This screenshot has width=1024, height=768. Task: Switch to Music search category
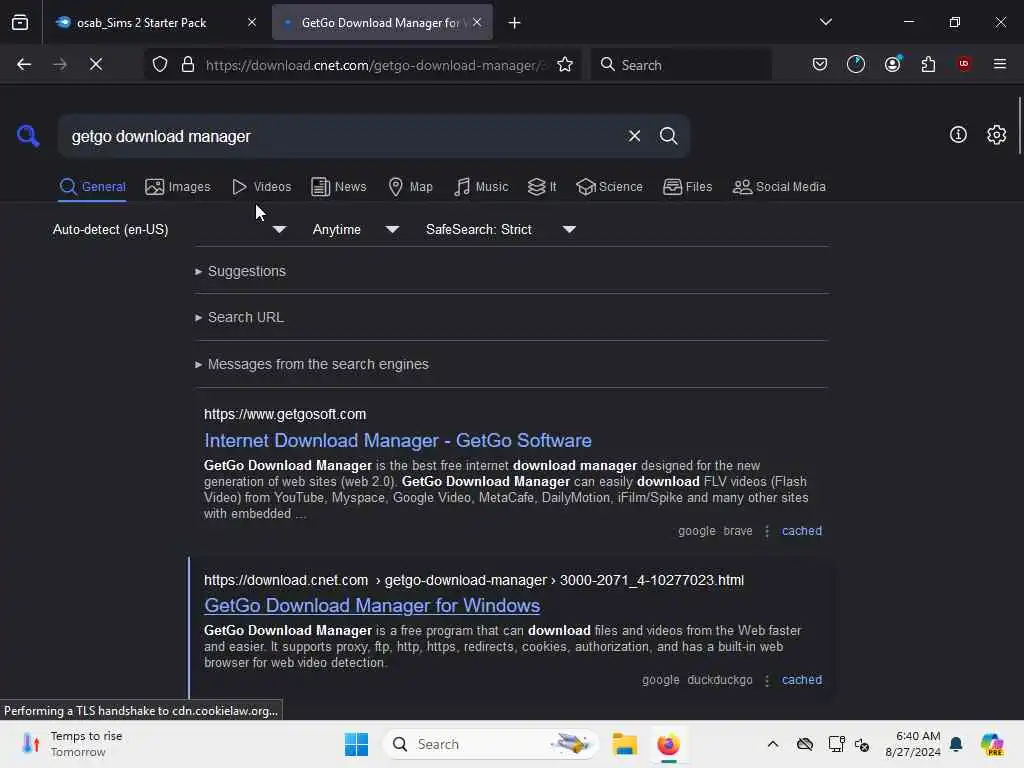click(481, 187)
